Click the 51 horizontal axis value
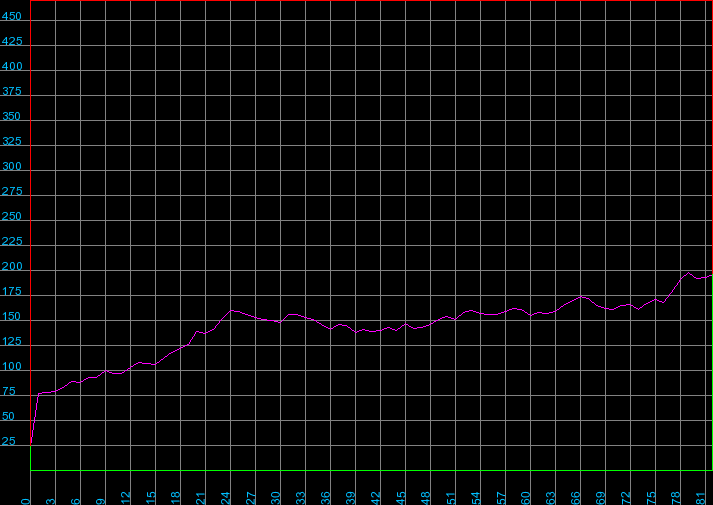This screenshot has width=713, height=505. tap(451, 498)
